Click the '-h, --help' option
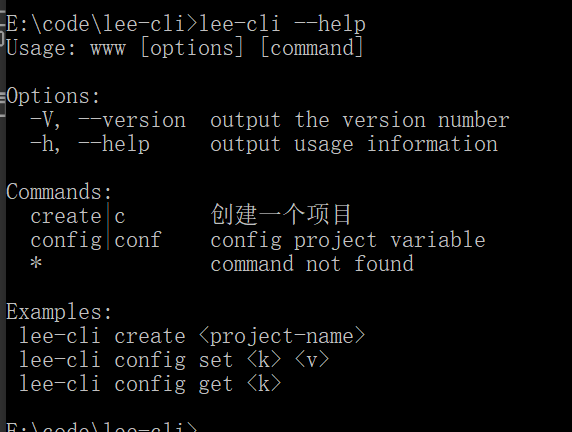Image resolution: width=572 pixels, height=432 pixels. (x=90, y=144)
